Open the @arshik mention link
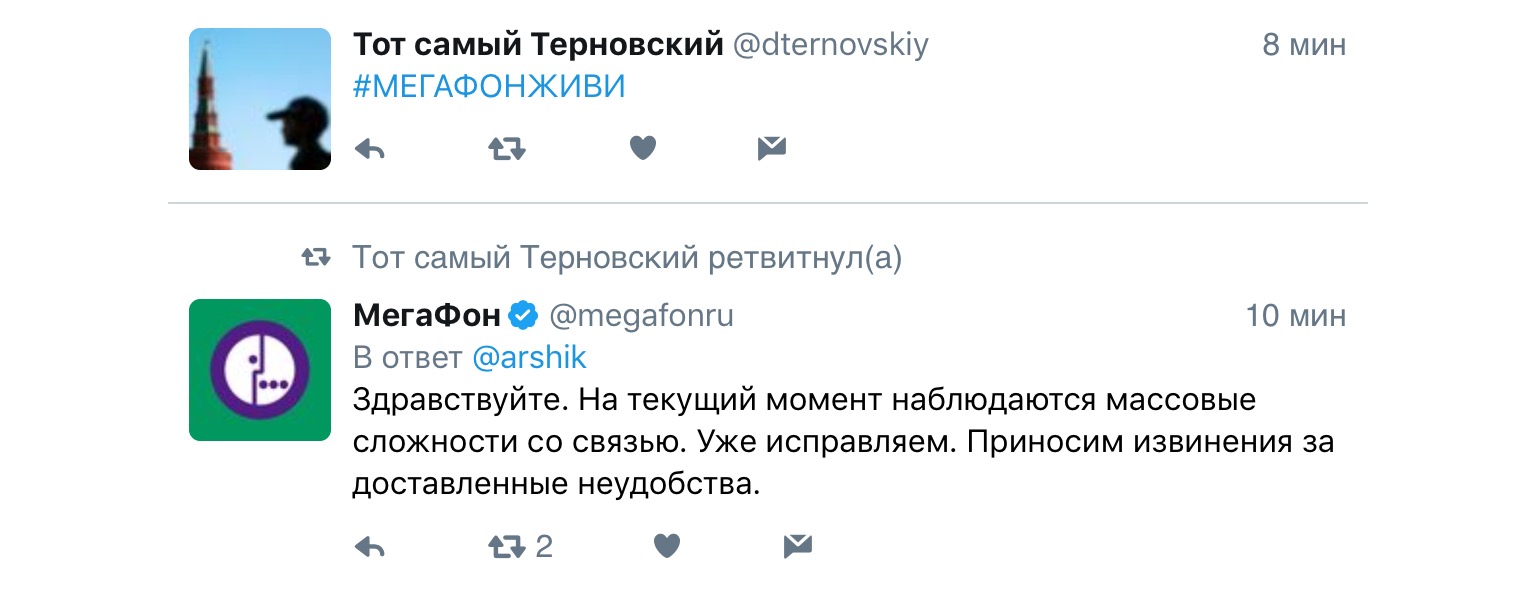The width and height of the screenshot is (1536, 594). tap(529, 357)
